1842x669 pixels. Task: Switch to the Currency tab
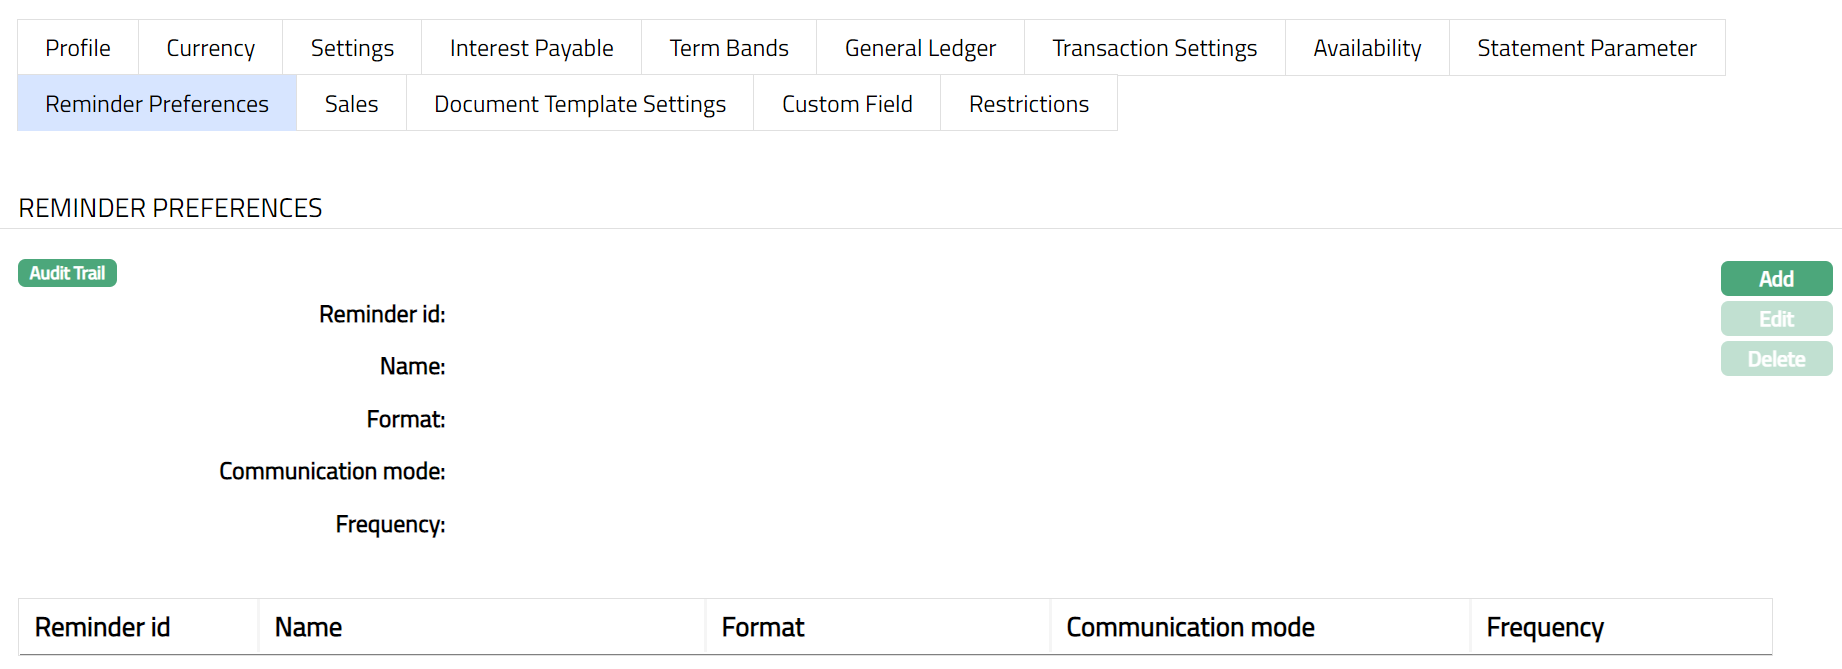(x=210, y=48)
